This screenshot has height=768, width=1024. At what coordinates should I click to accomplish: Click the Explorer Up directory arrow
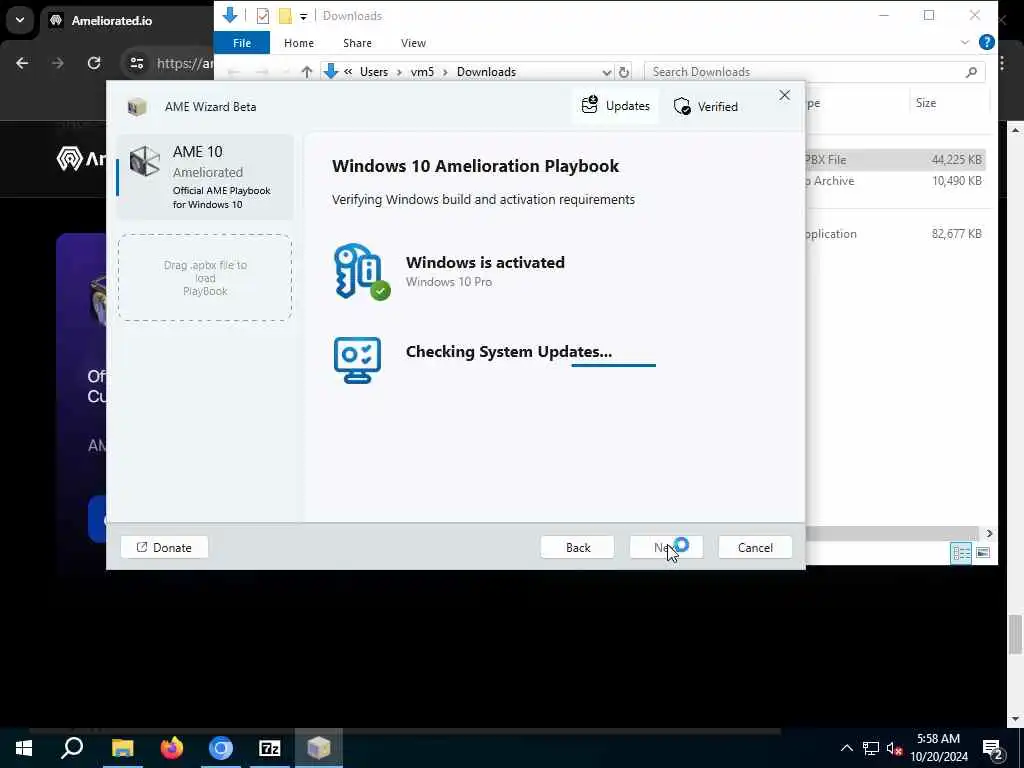coord(306,72)
